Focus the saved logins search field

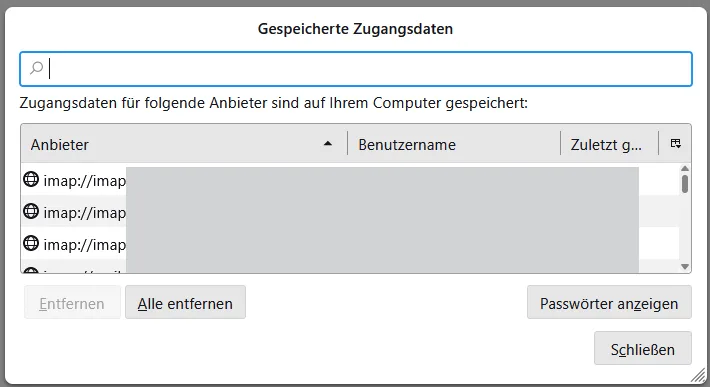[x=356, y=69]
